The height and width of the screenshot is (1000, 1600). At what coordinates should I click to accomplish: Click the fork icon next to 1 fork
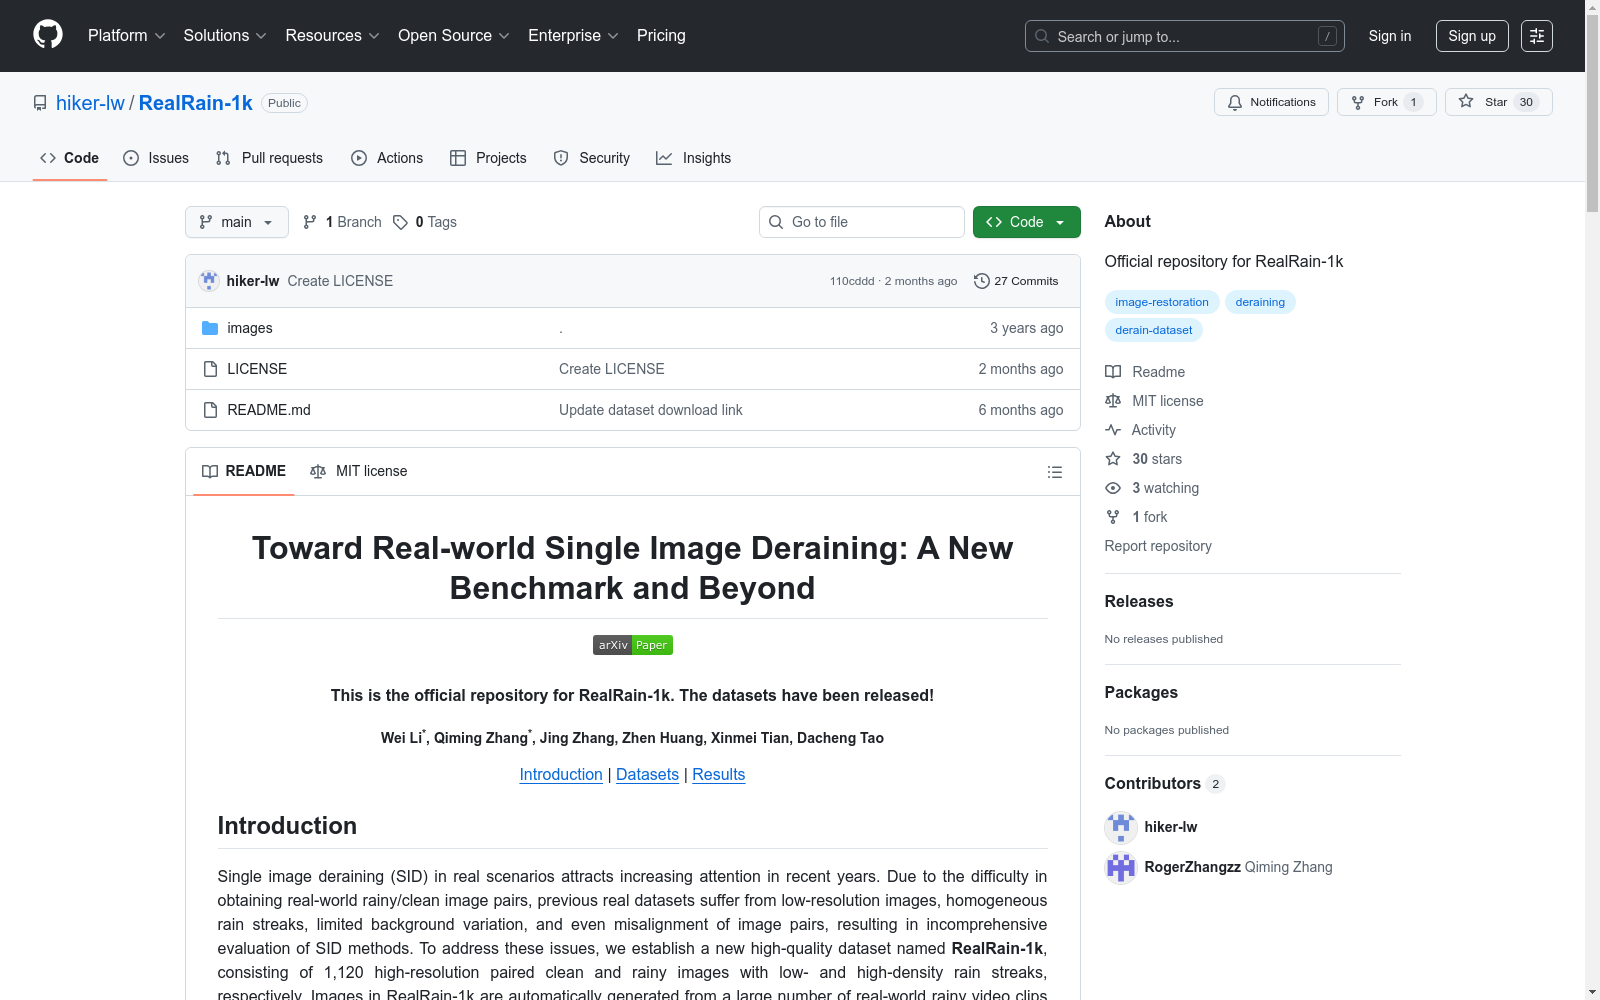[1113, 517]
